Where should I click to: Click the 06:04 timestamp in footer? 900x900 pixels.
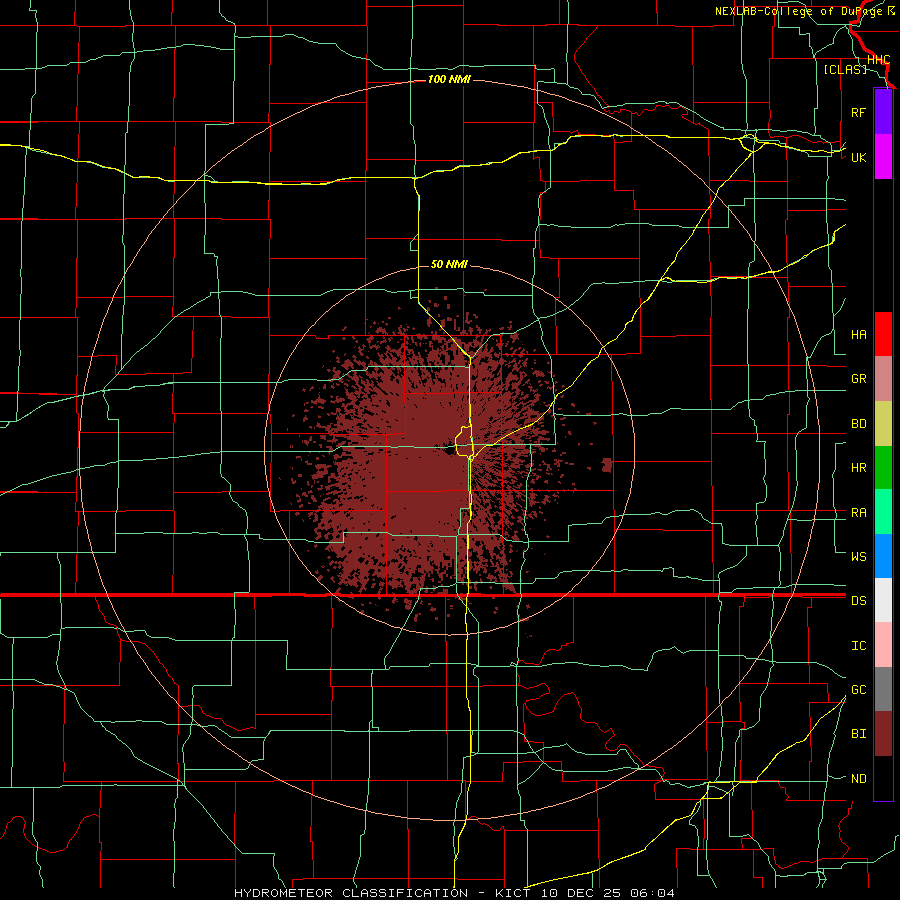tap(652, 893)
